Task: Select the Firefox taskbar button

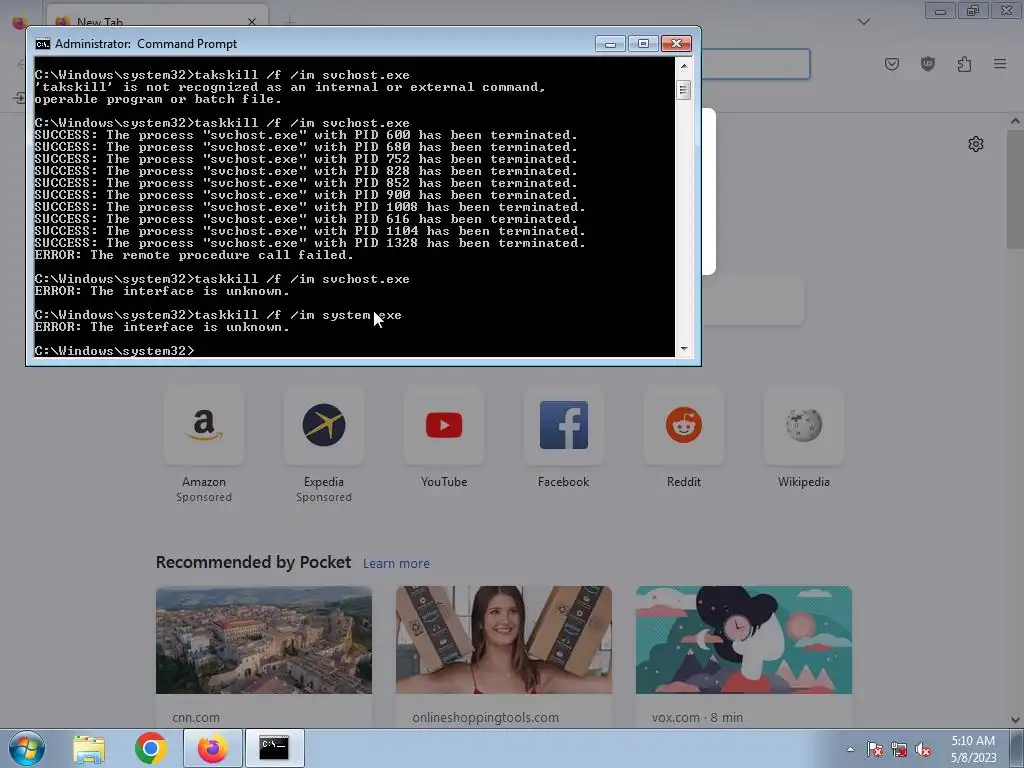Action: click(x=213, y=748)
